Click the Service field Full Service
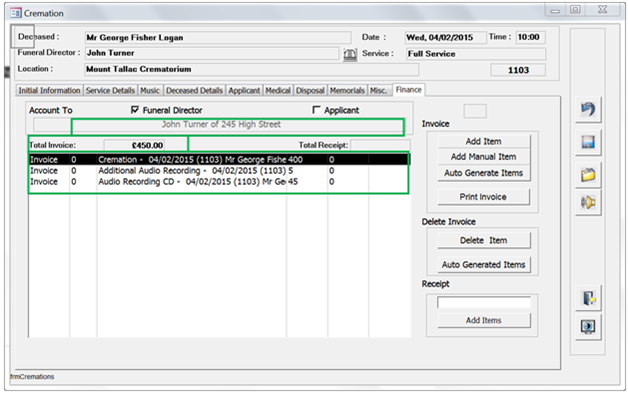Viewport: 628px width, 394px height. point(475,54)
